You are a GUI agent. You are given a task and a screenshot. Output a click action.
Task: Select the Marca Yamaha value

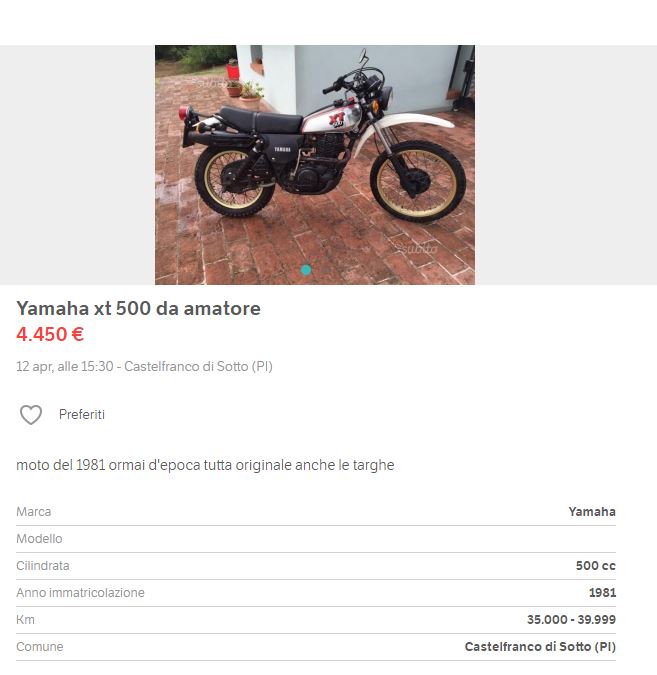592,512
